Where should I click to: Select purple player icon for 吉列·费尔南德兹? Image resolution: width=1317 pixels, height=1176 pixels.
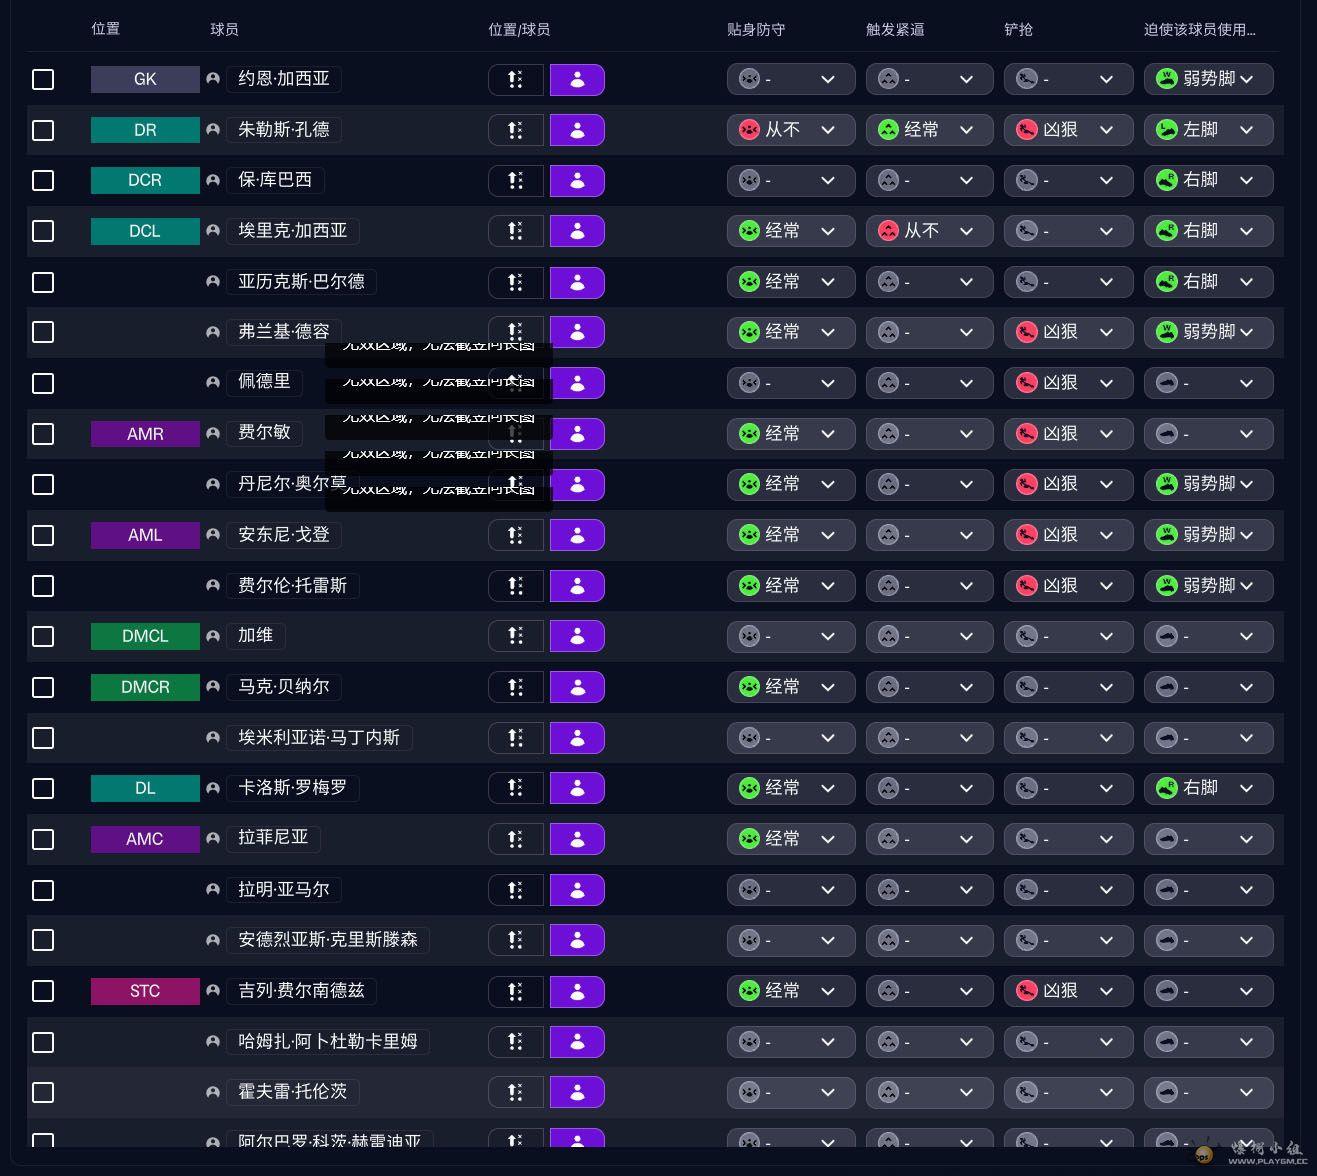coord(577,991)
